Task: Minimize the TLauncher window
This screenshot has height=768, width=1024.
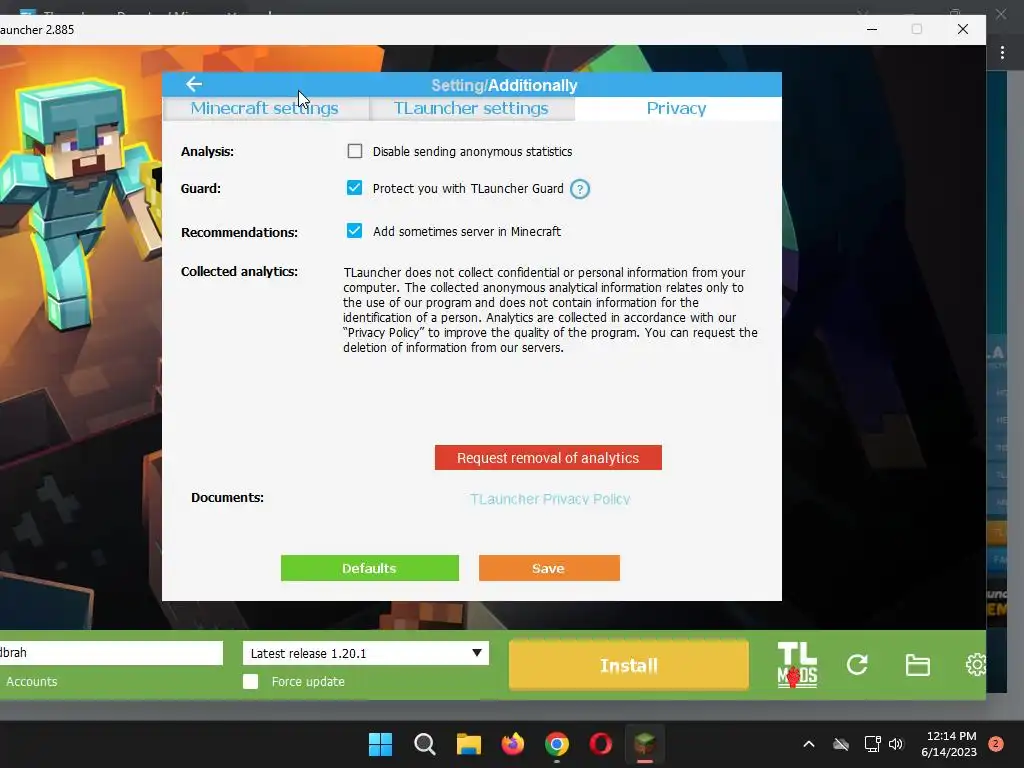Action: coord(872,29)
